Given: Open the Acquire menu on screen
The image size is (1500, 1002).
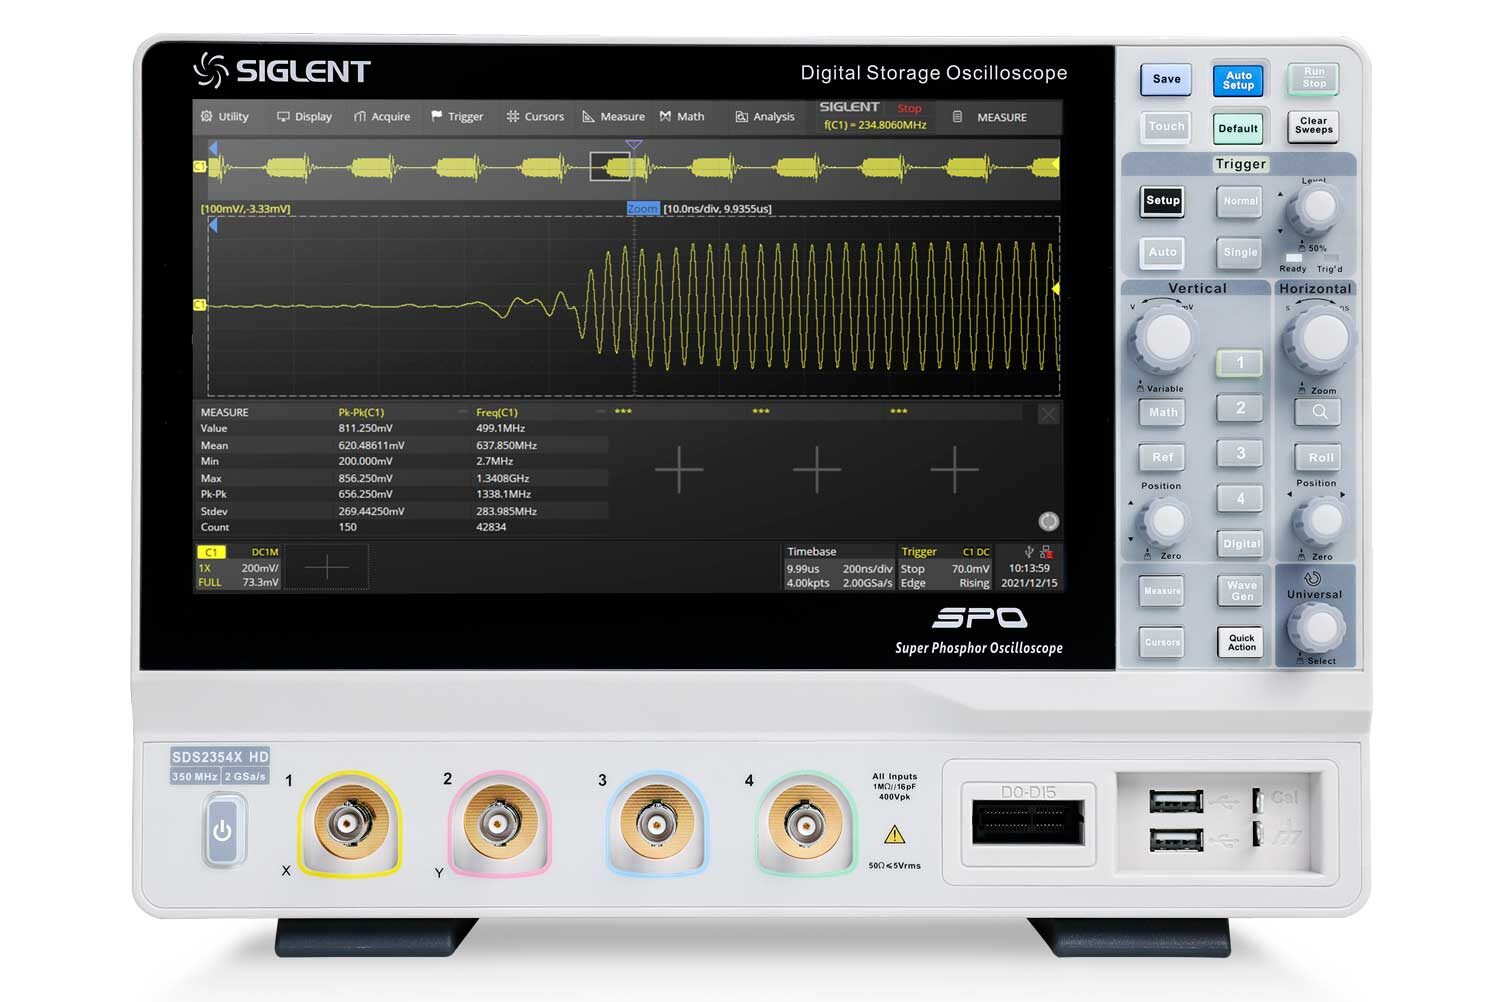Looking at the screenshot, I should point(382,117).
